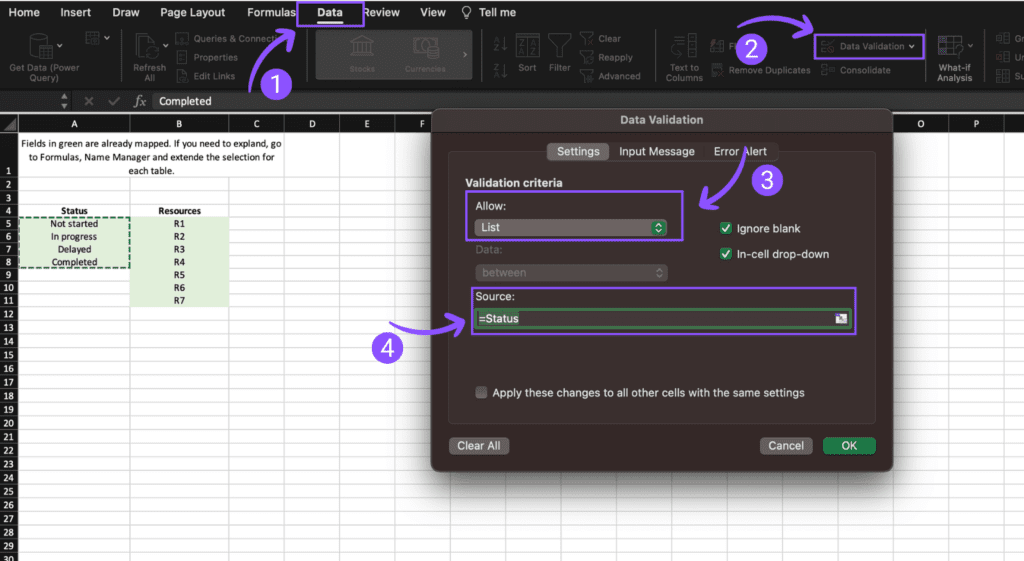Viewport: 1024px width, 561px height.
Task: Open the Allow dropdown showing List
Action: (x=571, y=228)
